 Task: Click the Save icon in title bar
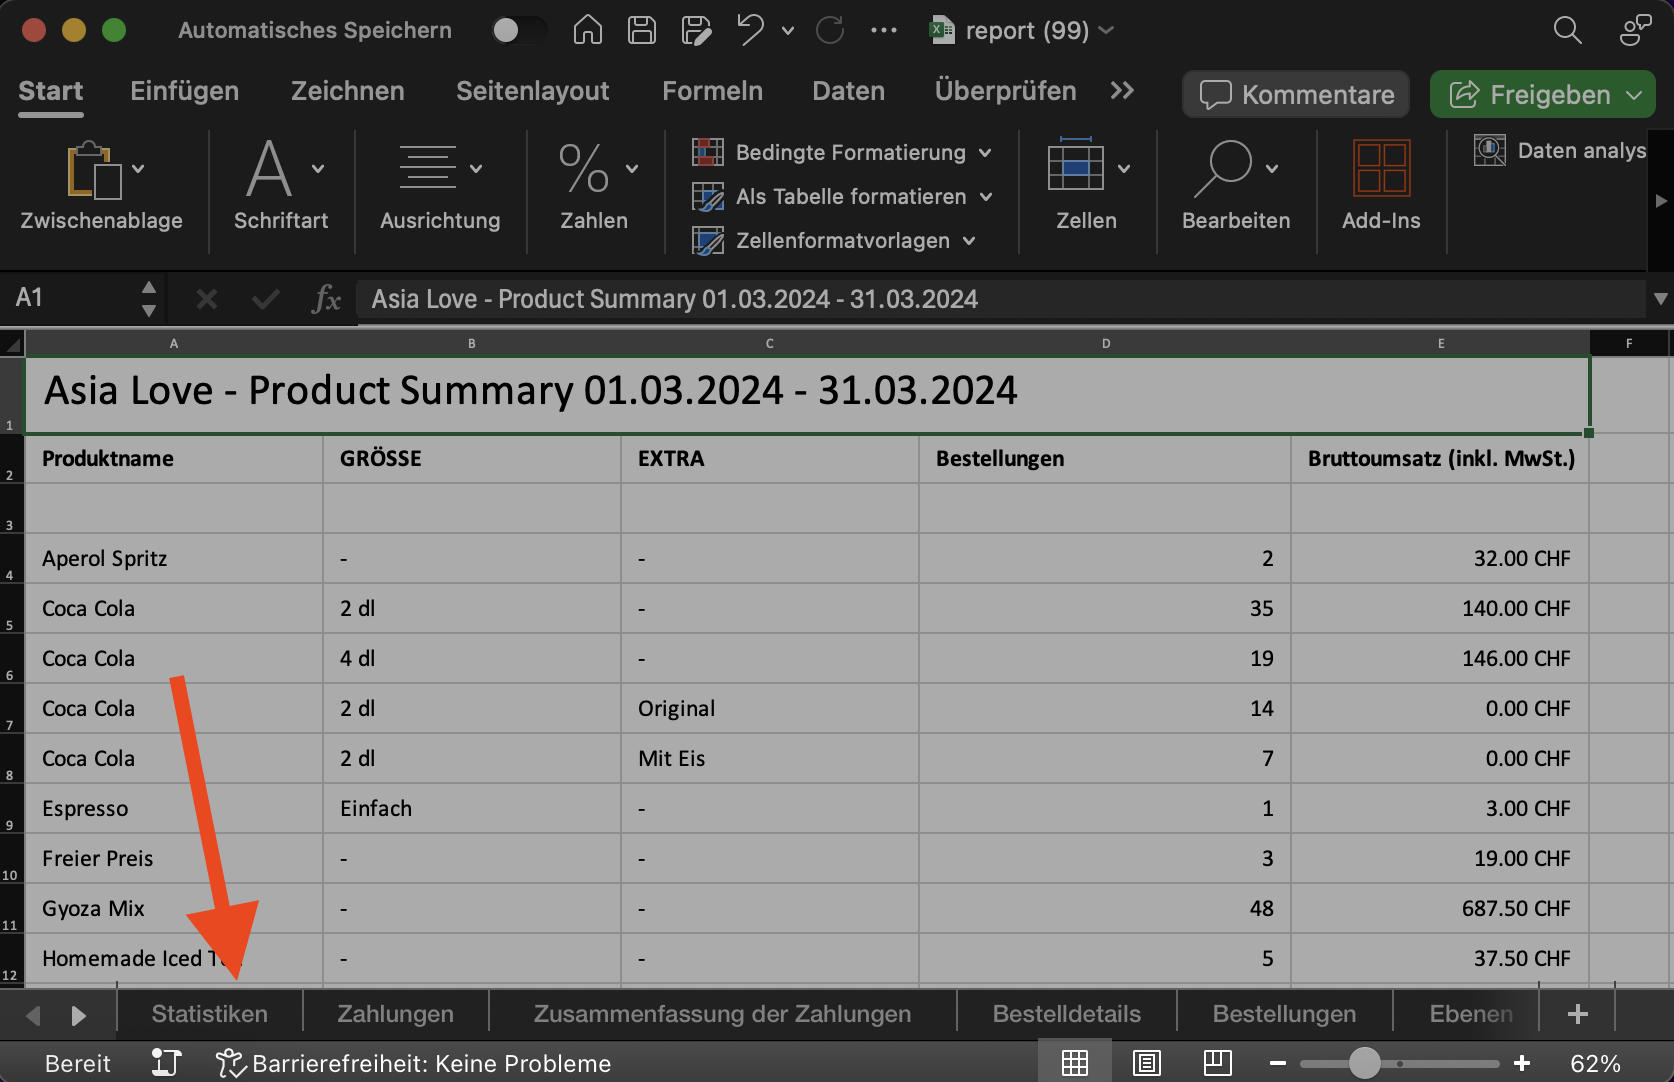pos(641,30)
